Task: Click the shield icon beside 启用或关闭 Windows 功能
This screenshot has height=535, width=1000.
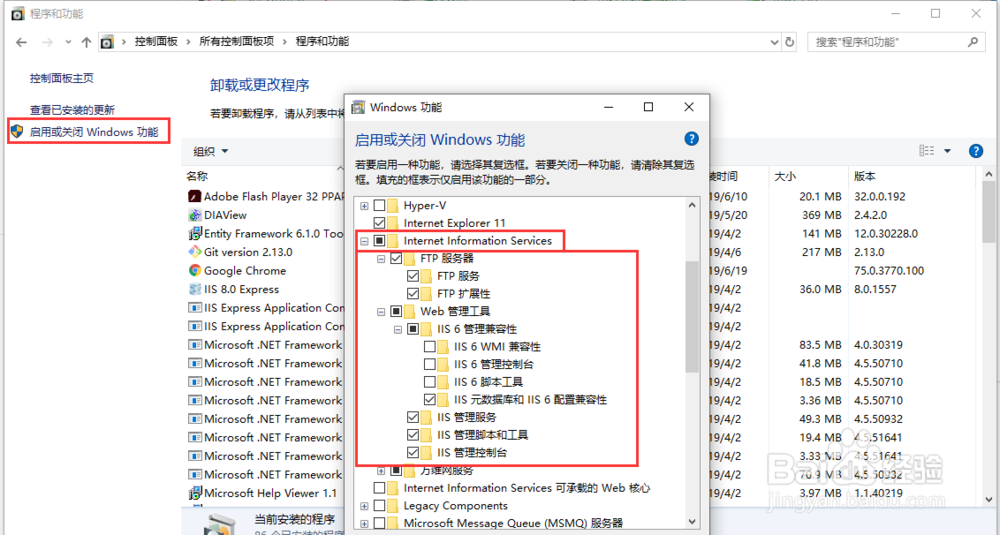Action: pos(17,132)
